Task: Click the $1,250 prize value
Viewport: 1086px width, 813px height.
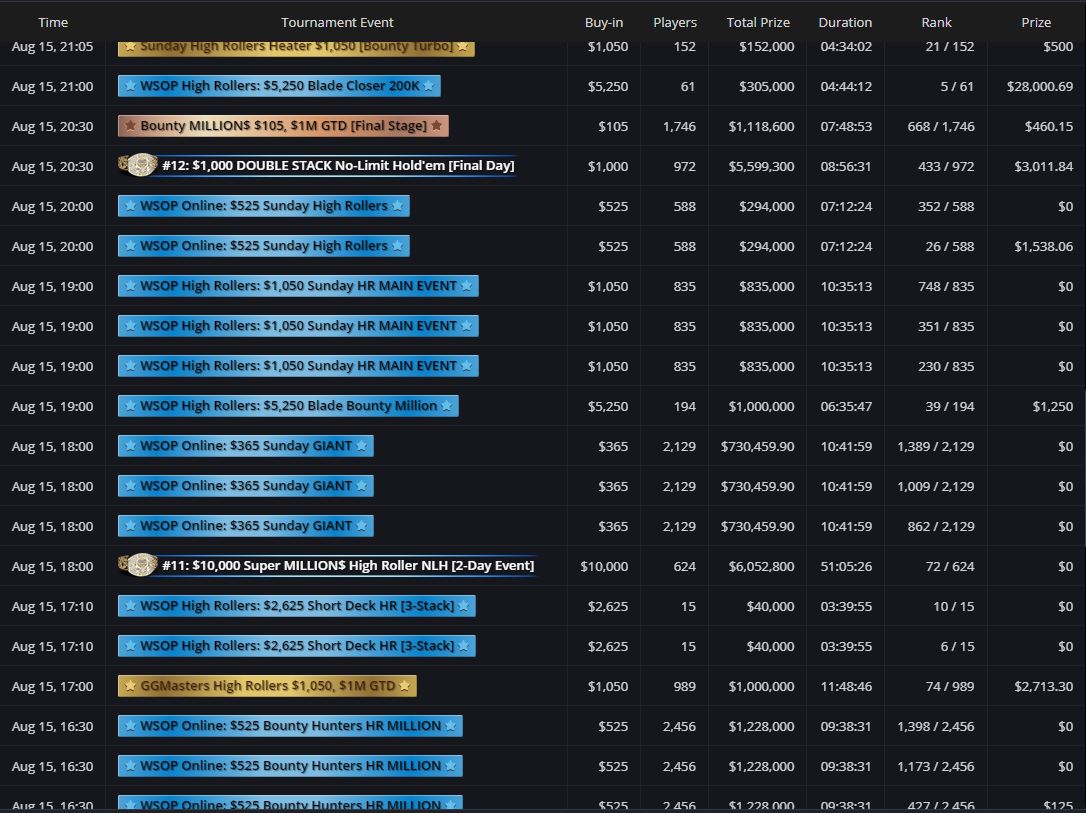Action: pos(1053,406)
